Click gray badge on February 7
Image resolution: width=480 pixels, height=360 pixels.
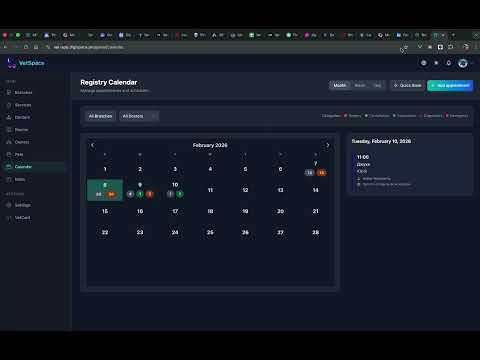pos(309,173)
